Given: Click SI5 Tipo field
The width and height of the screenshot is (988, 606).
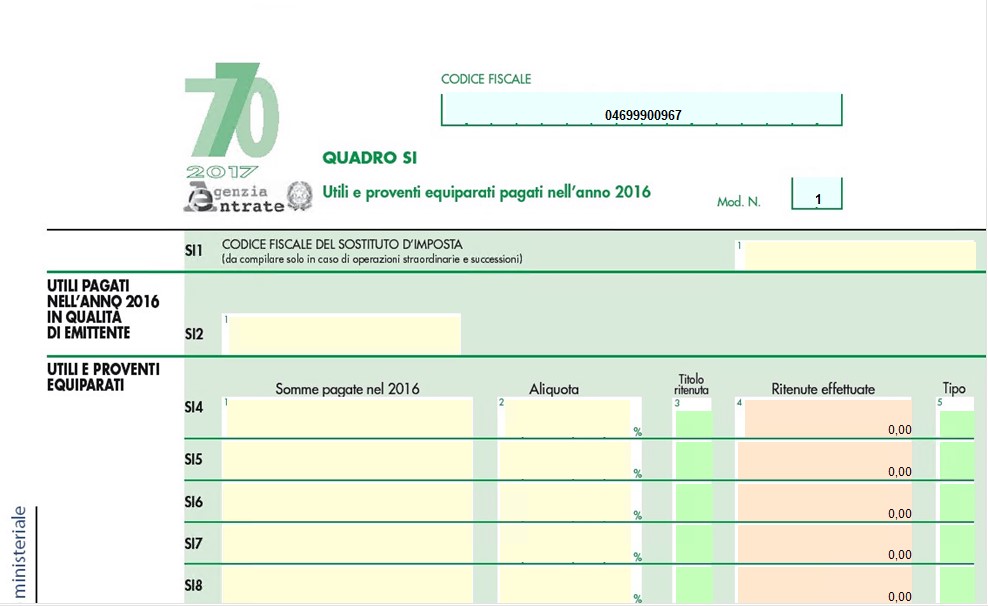Looking at the screenshot, I should pyautogui.click(x=956, y=459).
